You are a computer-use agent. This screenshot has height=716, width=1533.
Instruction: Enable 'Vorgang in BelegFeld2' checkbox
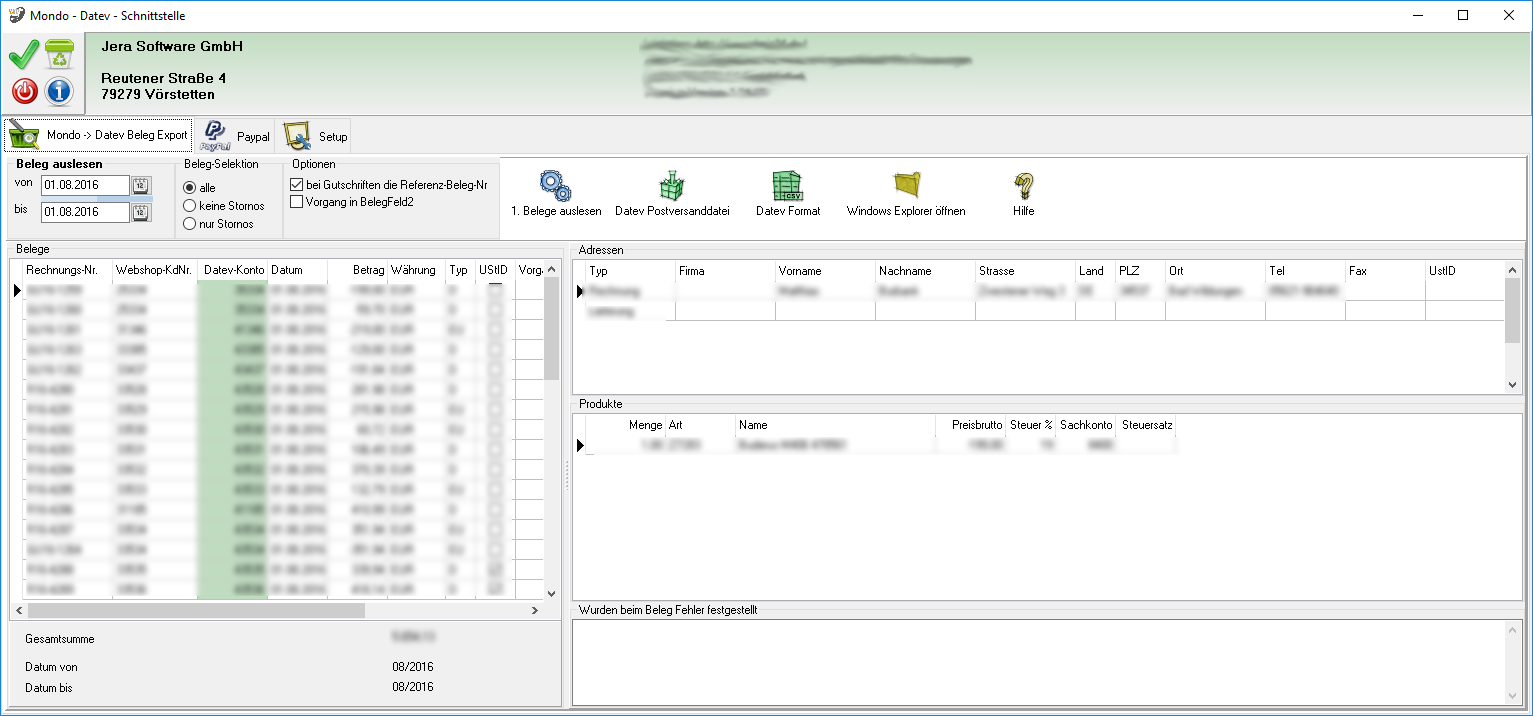tap(296, 202)
